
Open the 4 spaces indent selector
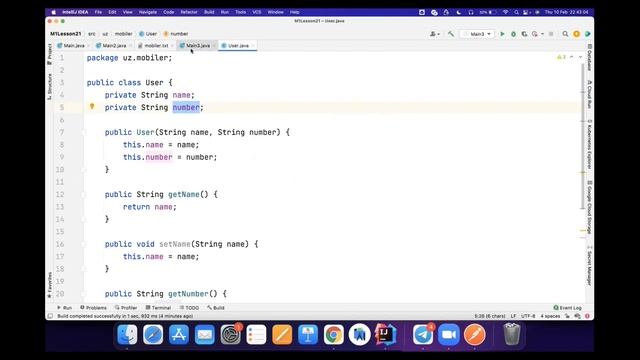pyautogui.click(x=550, y=316)
